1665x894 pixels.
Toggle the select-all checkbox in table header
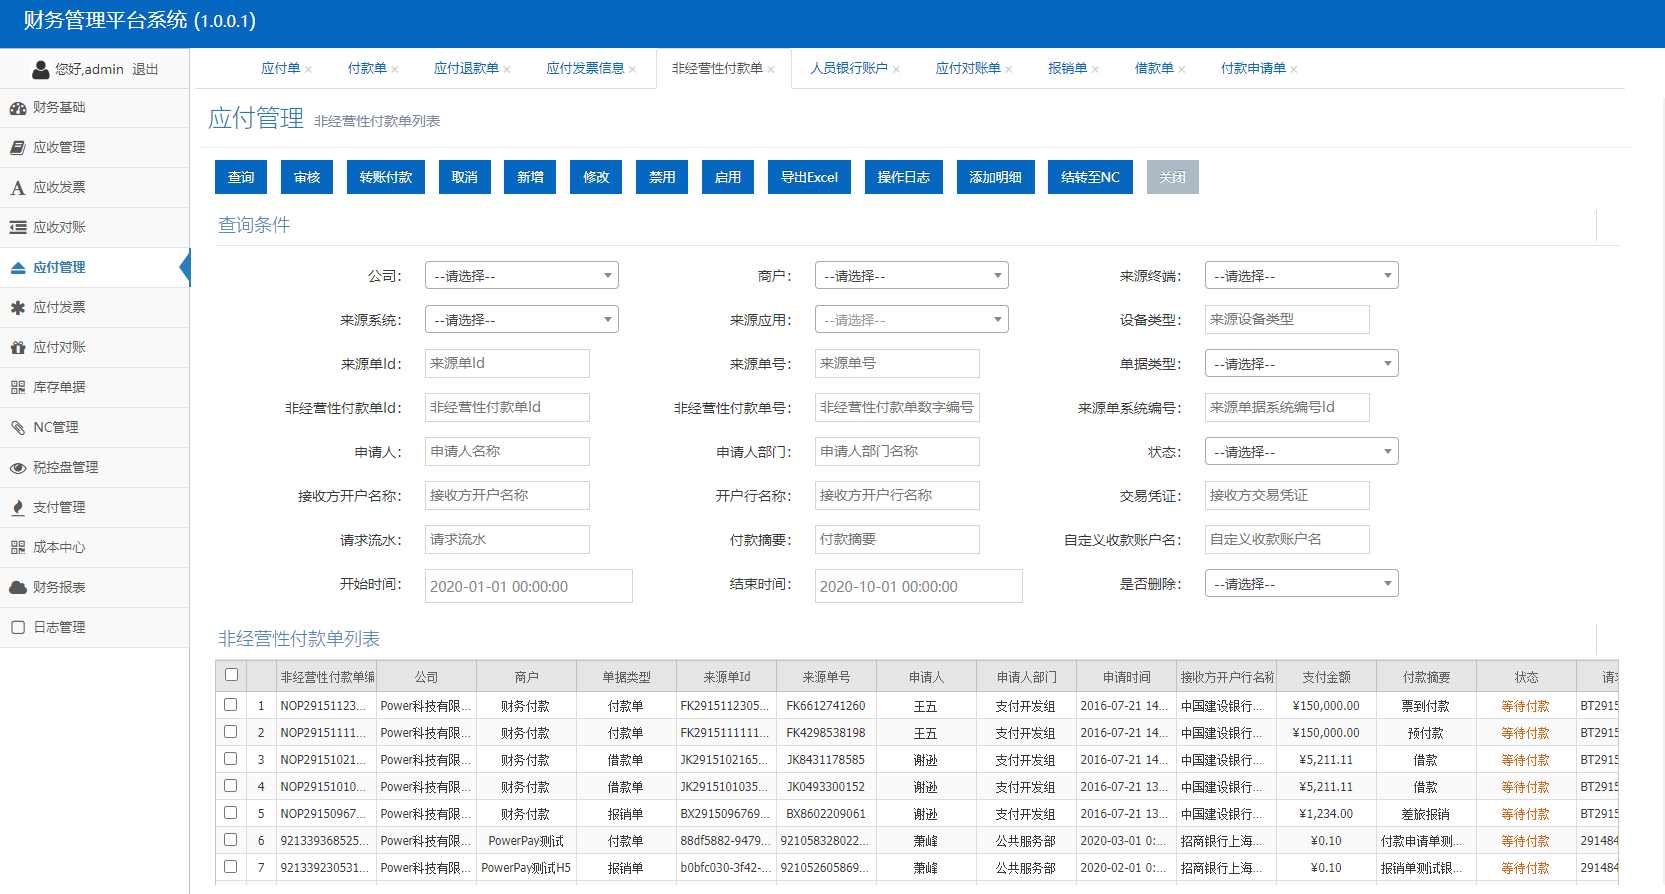(231, 675)
